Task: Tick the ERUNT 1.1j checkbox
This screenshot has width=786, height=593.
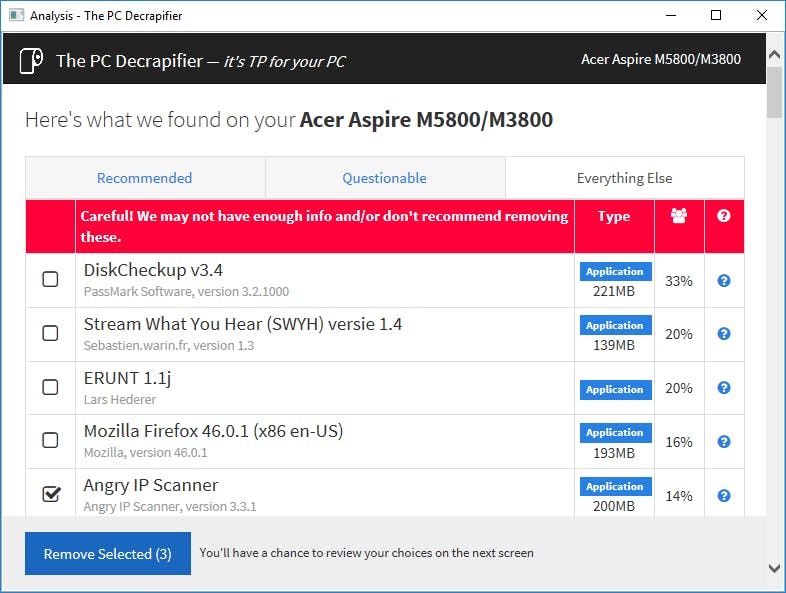Action: tap(50, 388)
